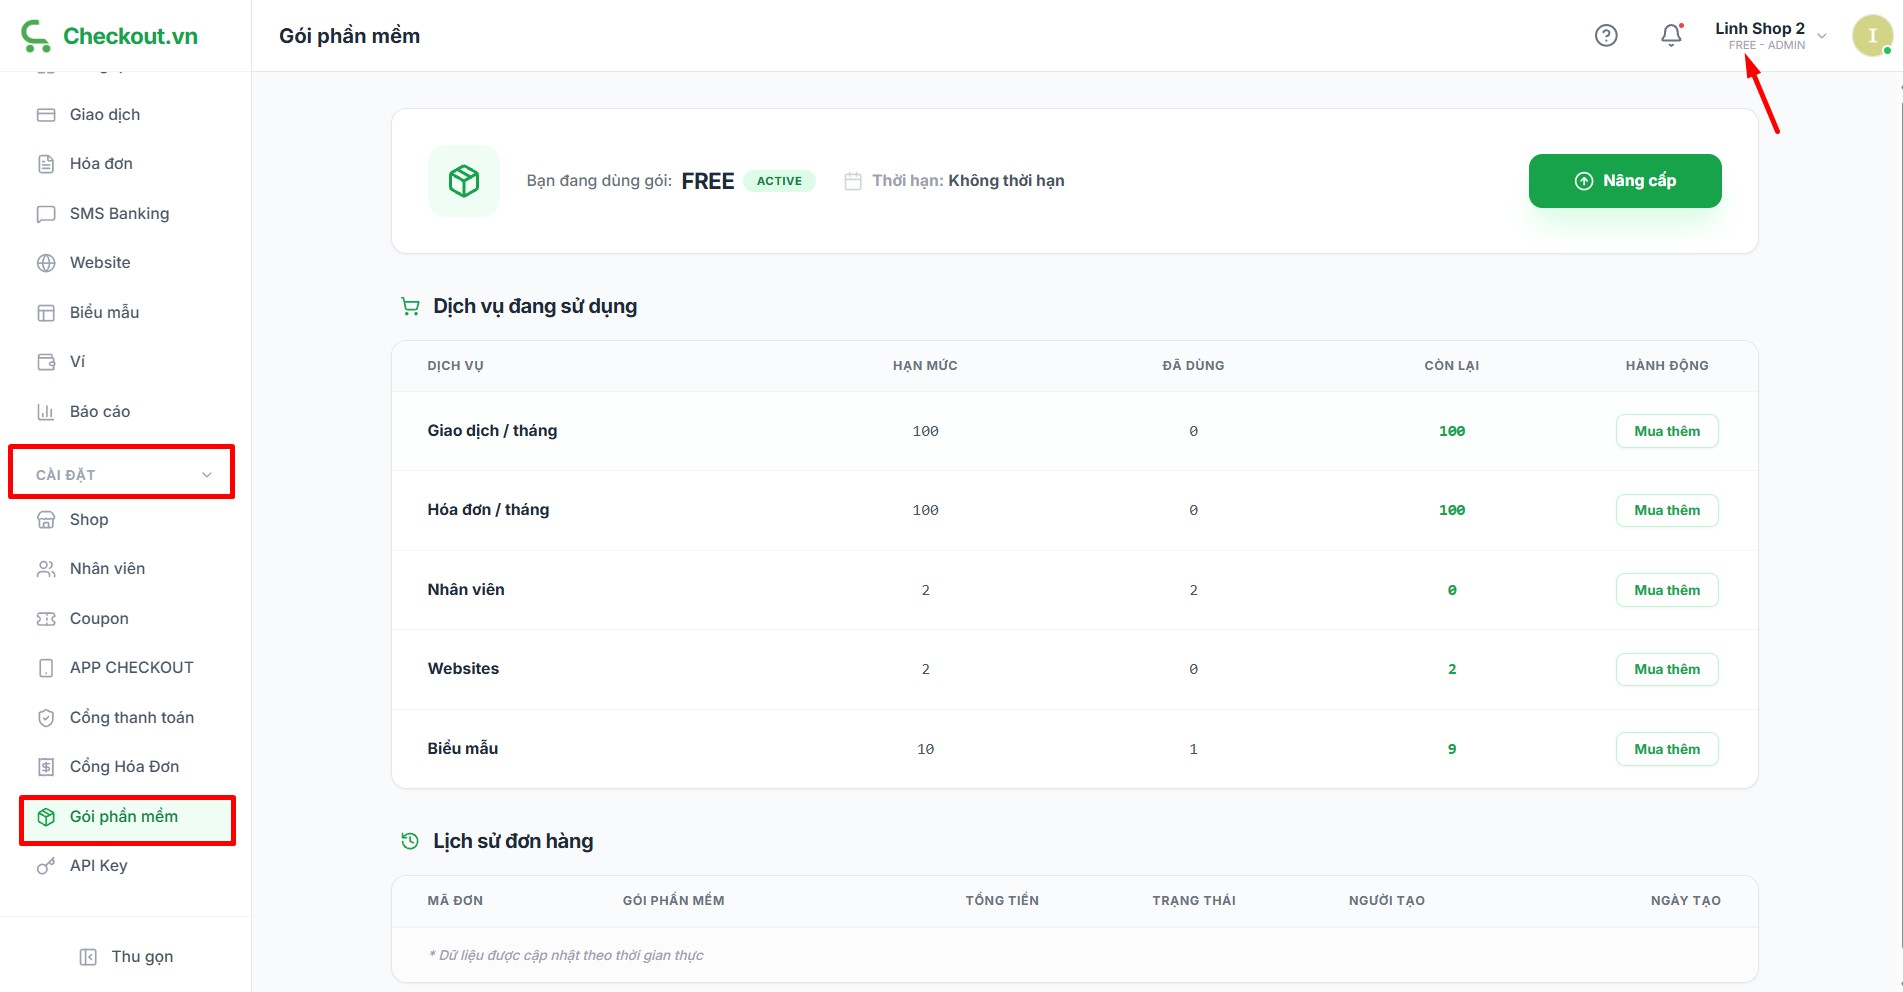Image resolution: width=1903 pixels, height=992 pixels.
Task: Click the Coupon ticket icon
Action: pos(46,619)
